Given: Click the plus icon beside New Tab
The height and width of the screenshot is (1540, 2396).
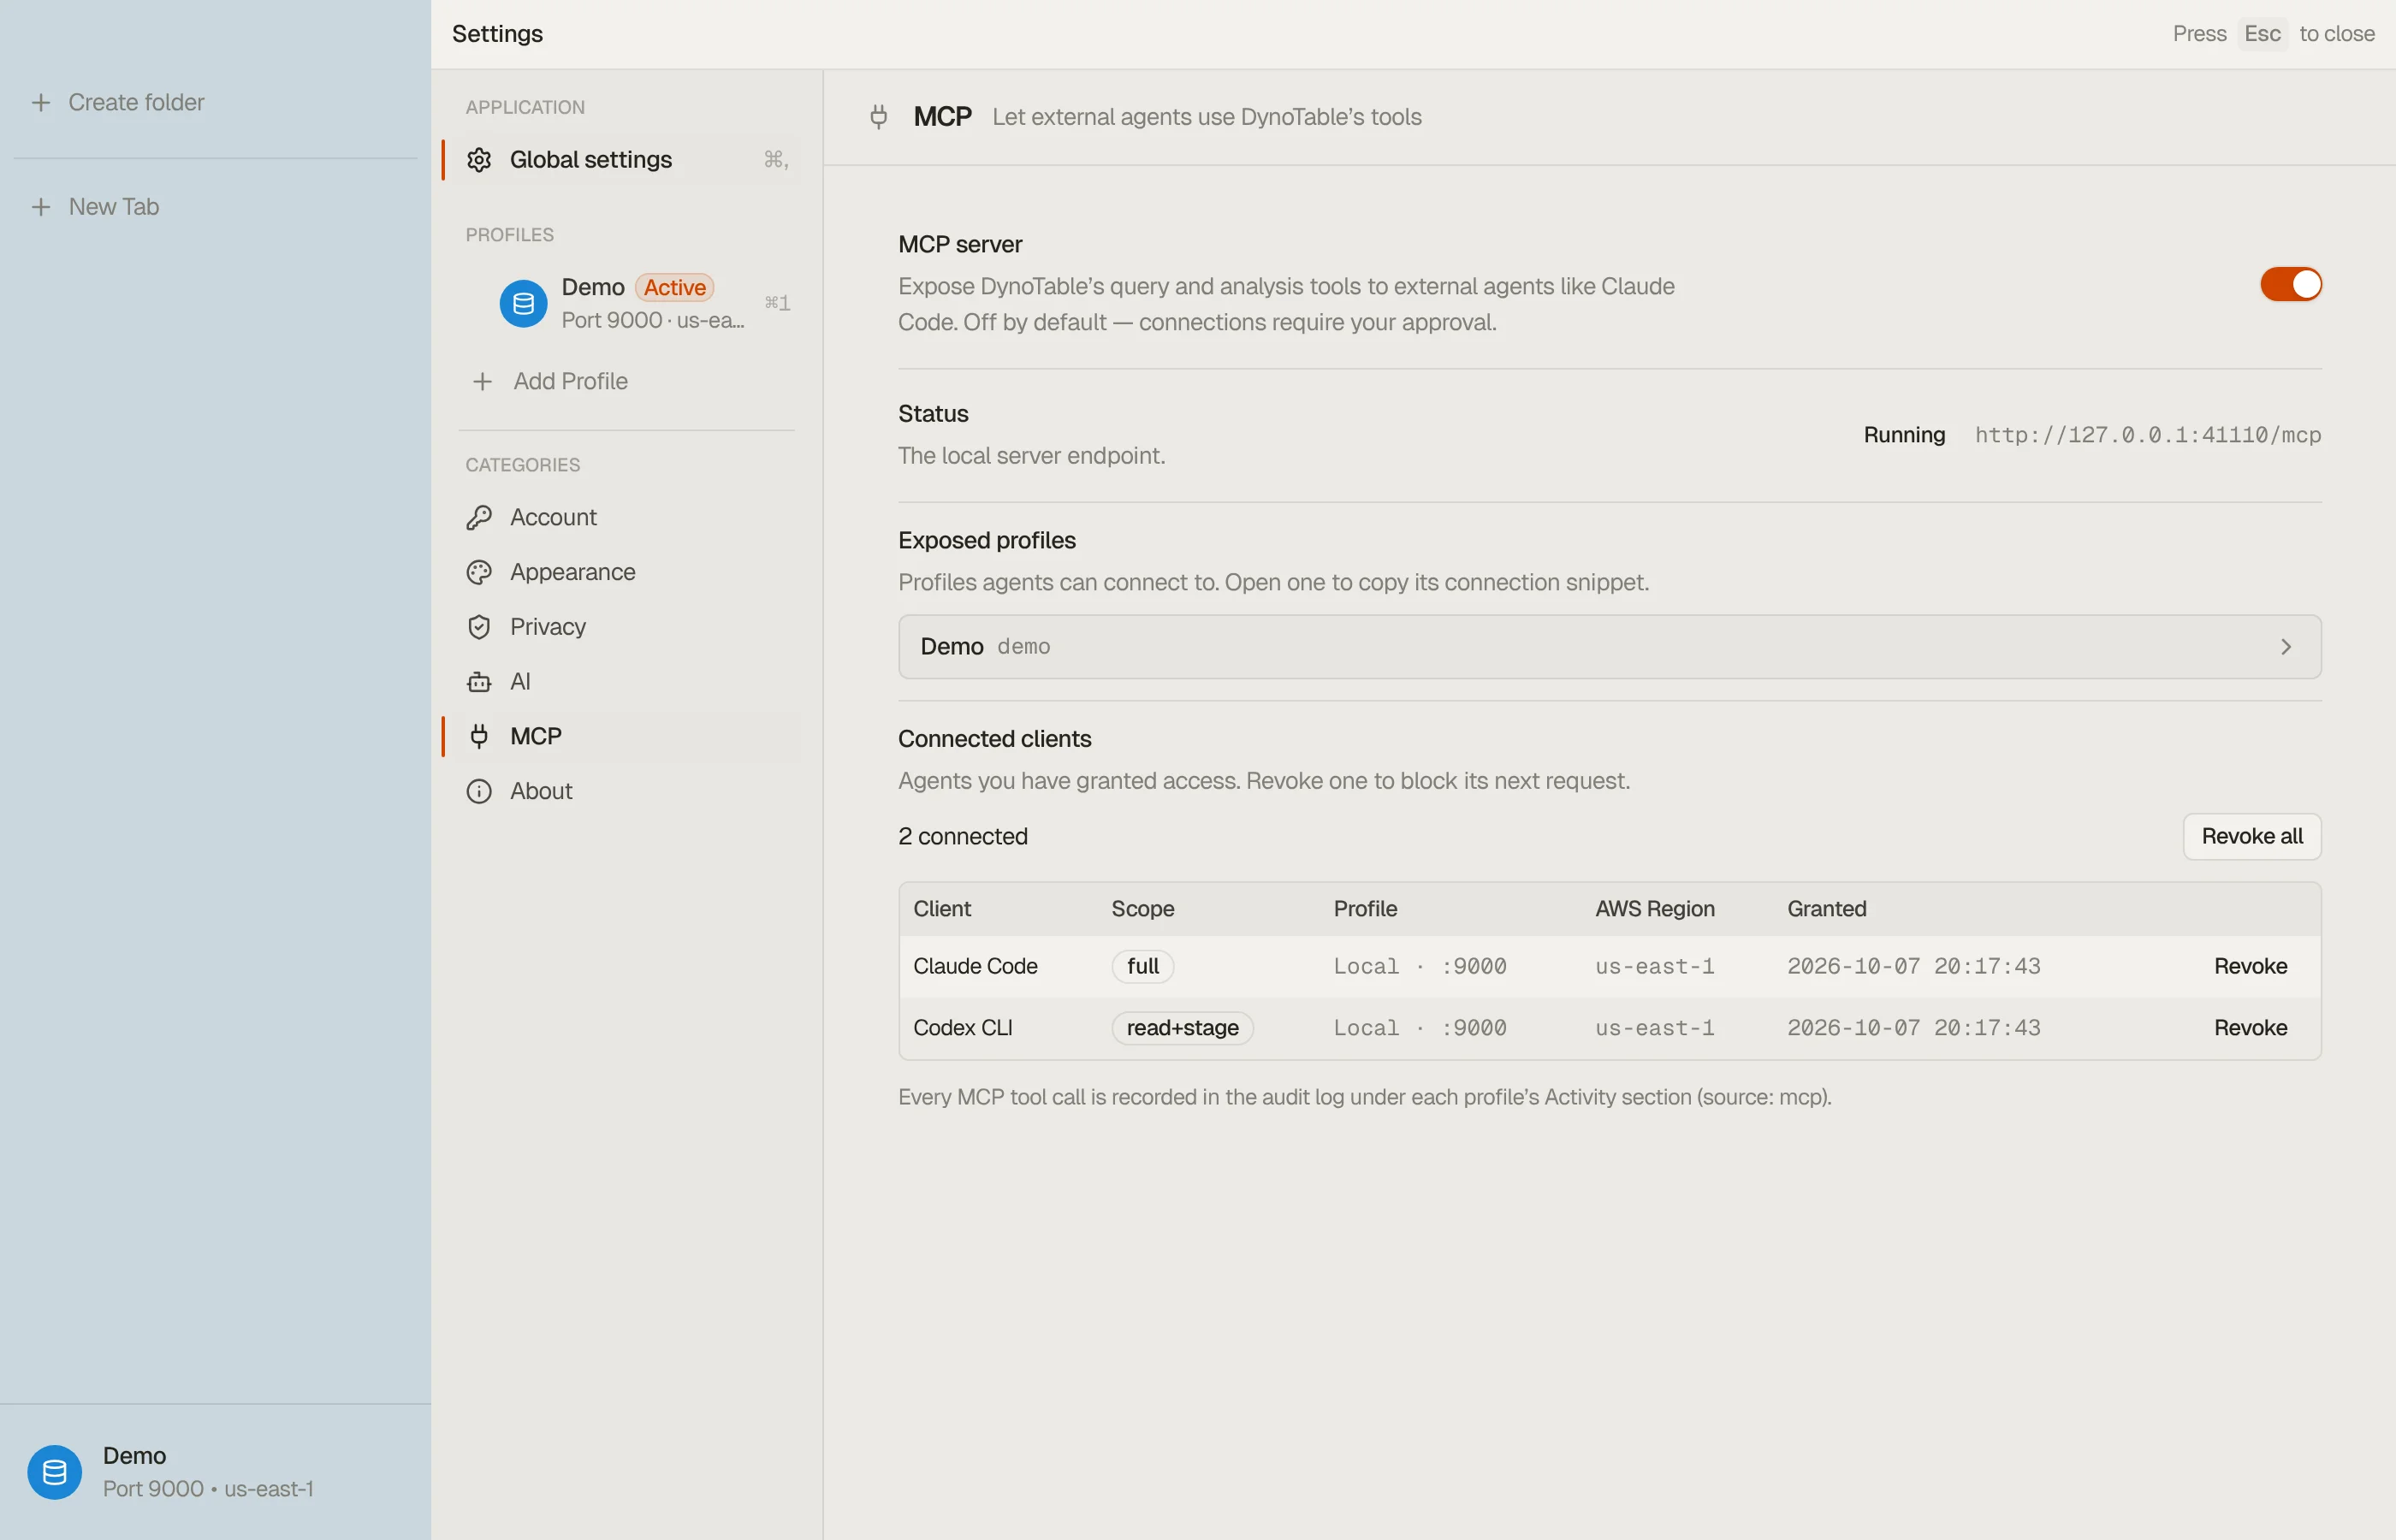Looking at the screenshot, I should (x=41, y=207).
